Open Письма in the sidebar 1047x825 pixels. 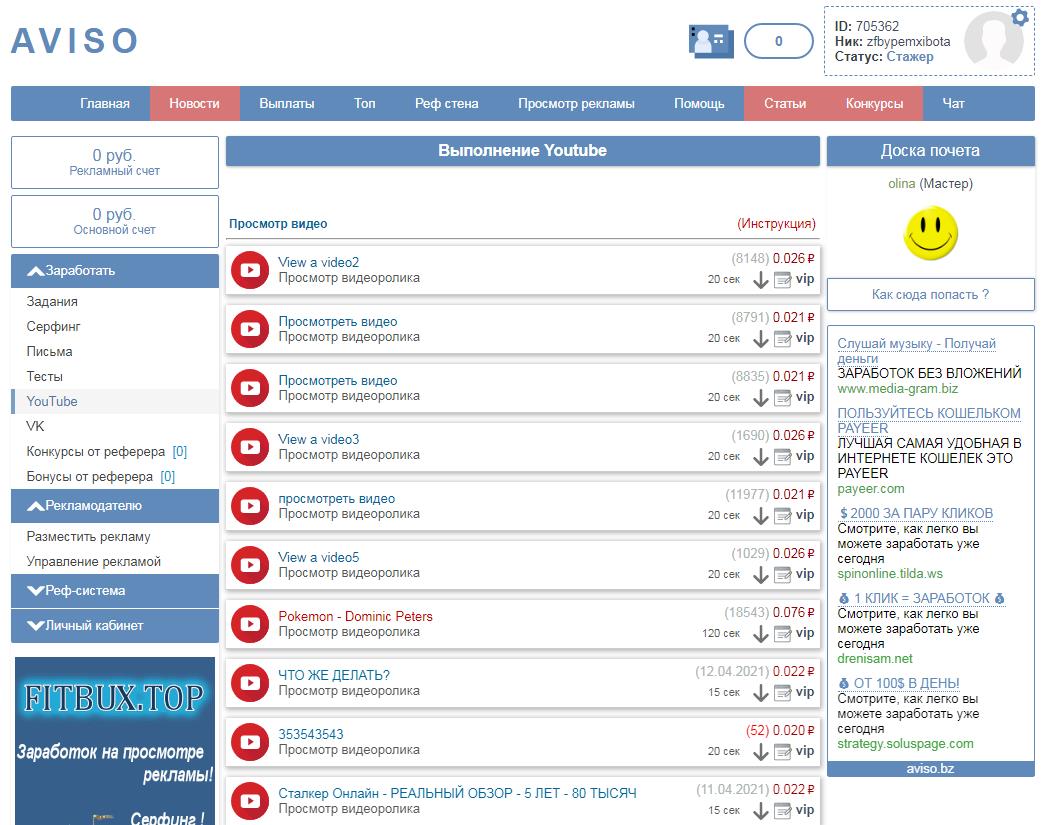[x=49, y=352]
